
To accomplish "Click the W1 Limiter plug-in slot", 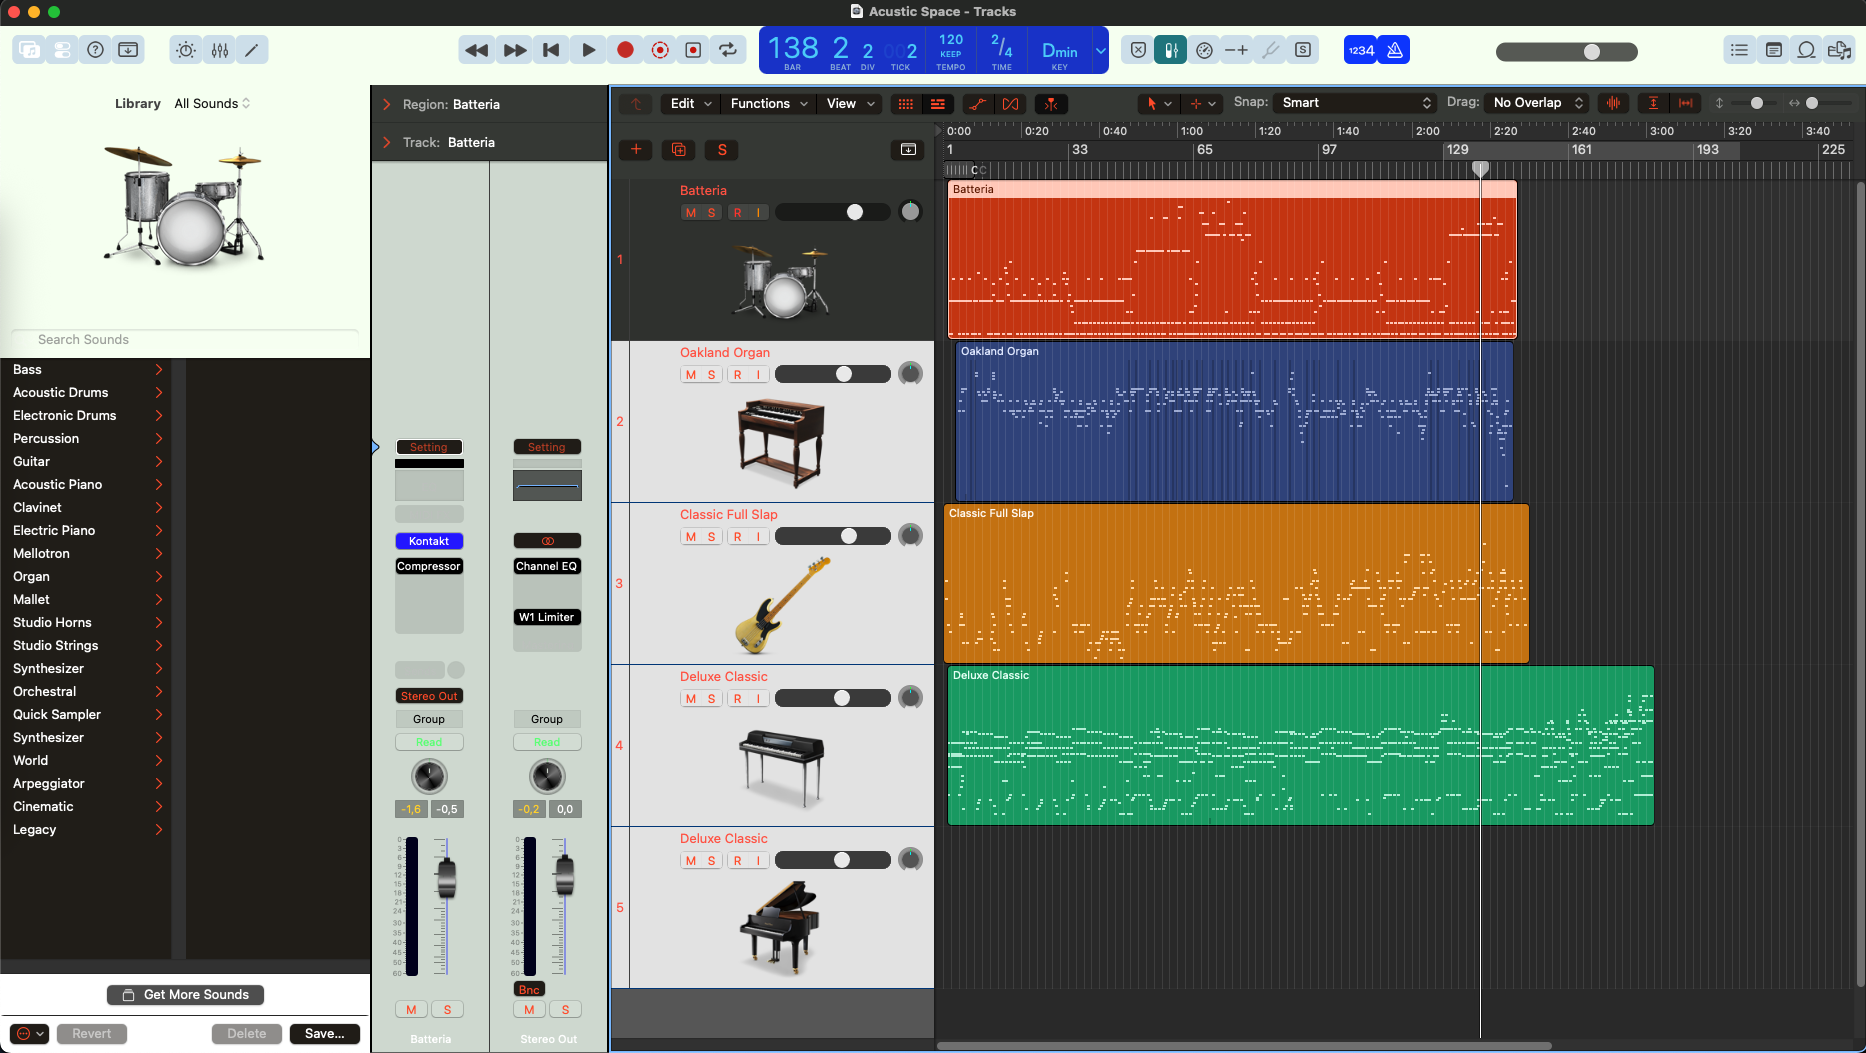I will click(x=547, y=617).
